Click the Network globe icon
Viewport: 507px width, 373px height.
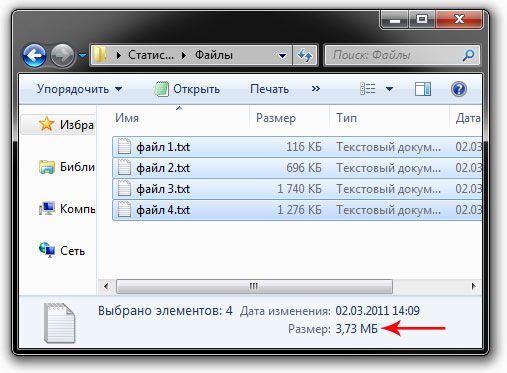[47, 250]
